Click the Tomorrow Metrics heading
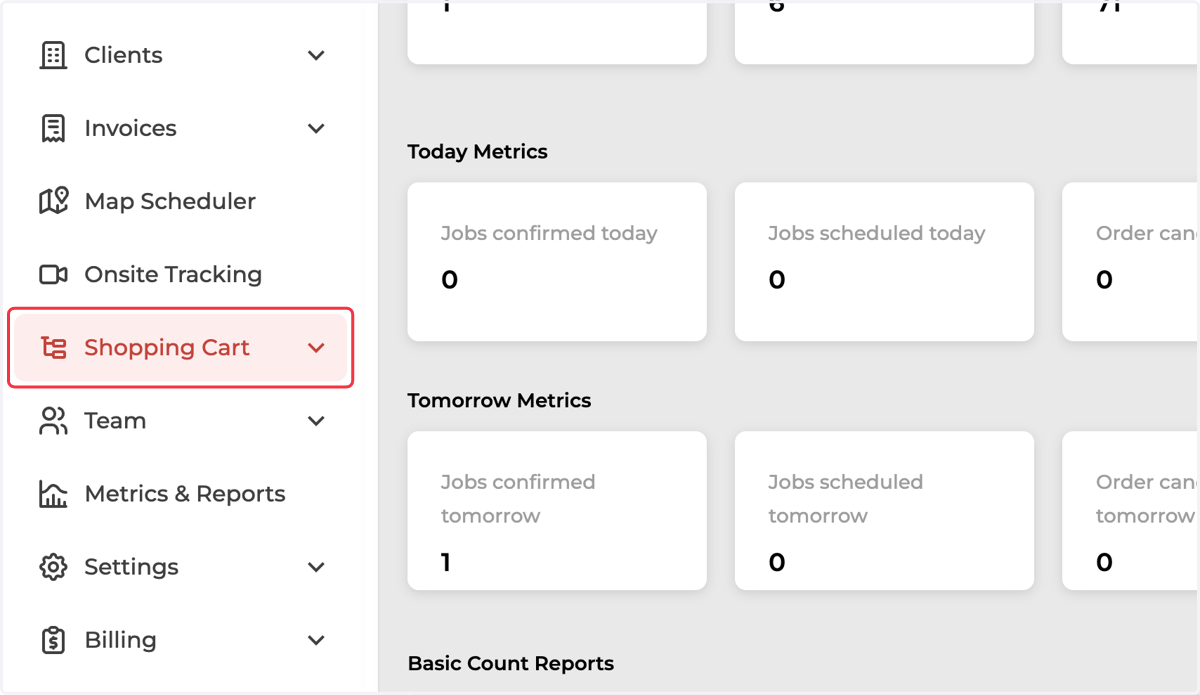The height and width of the screenshot is (695, 1200). point(499,401)
